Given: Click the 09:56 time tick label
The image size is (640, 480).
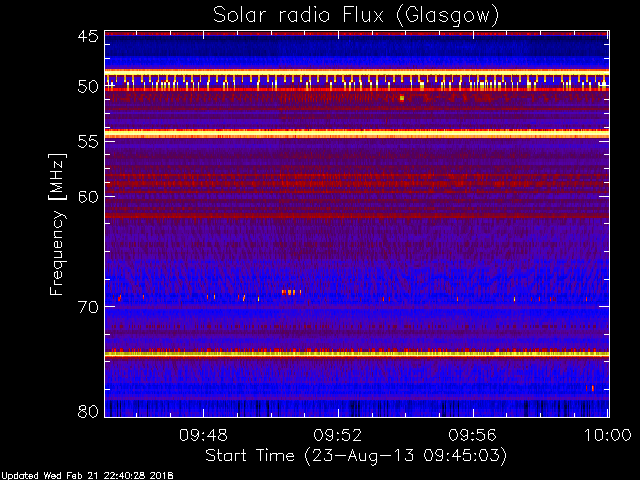Looking at the screenshot, I should 473,435.
